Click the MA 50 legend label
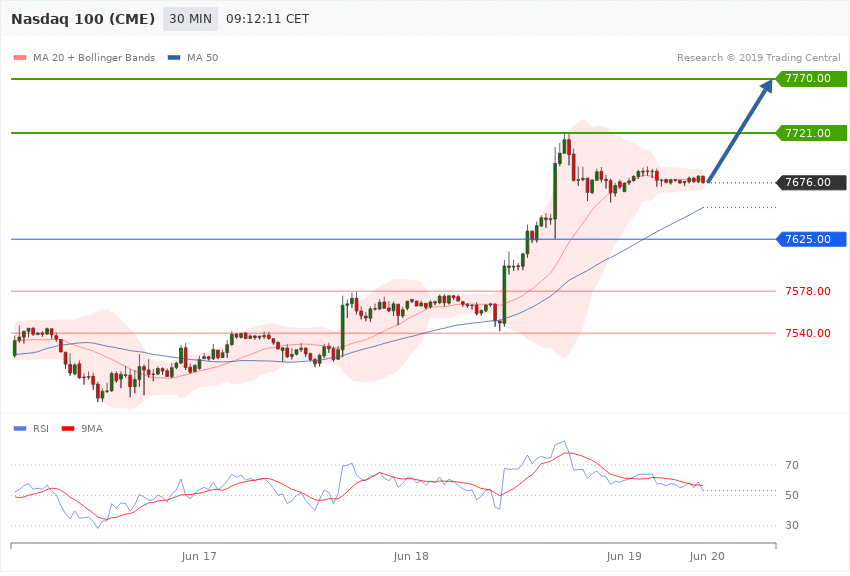 pos(202,57)
